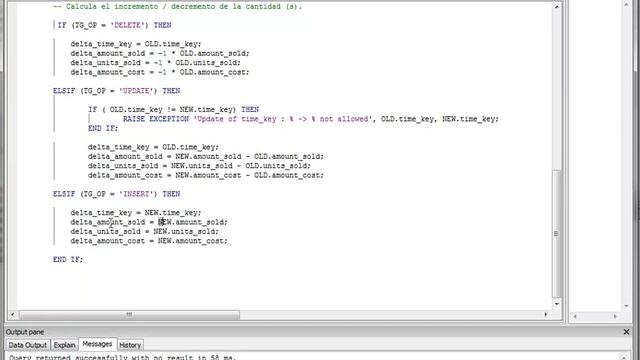Click the line "ELSIF (TG_OP = 'INSERT') THEN"
Viewport: 640px width, 360px height.
116,194
